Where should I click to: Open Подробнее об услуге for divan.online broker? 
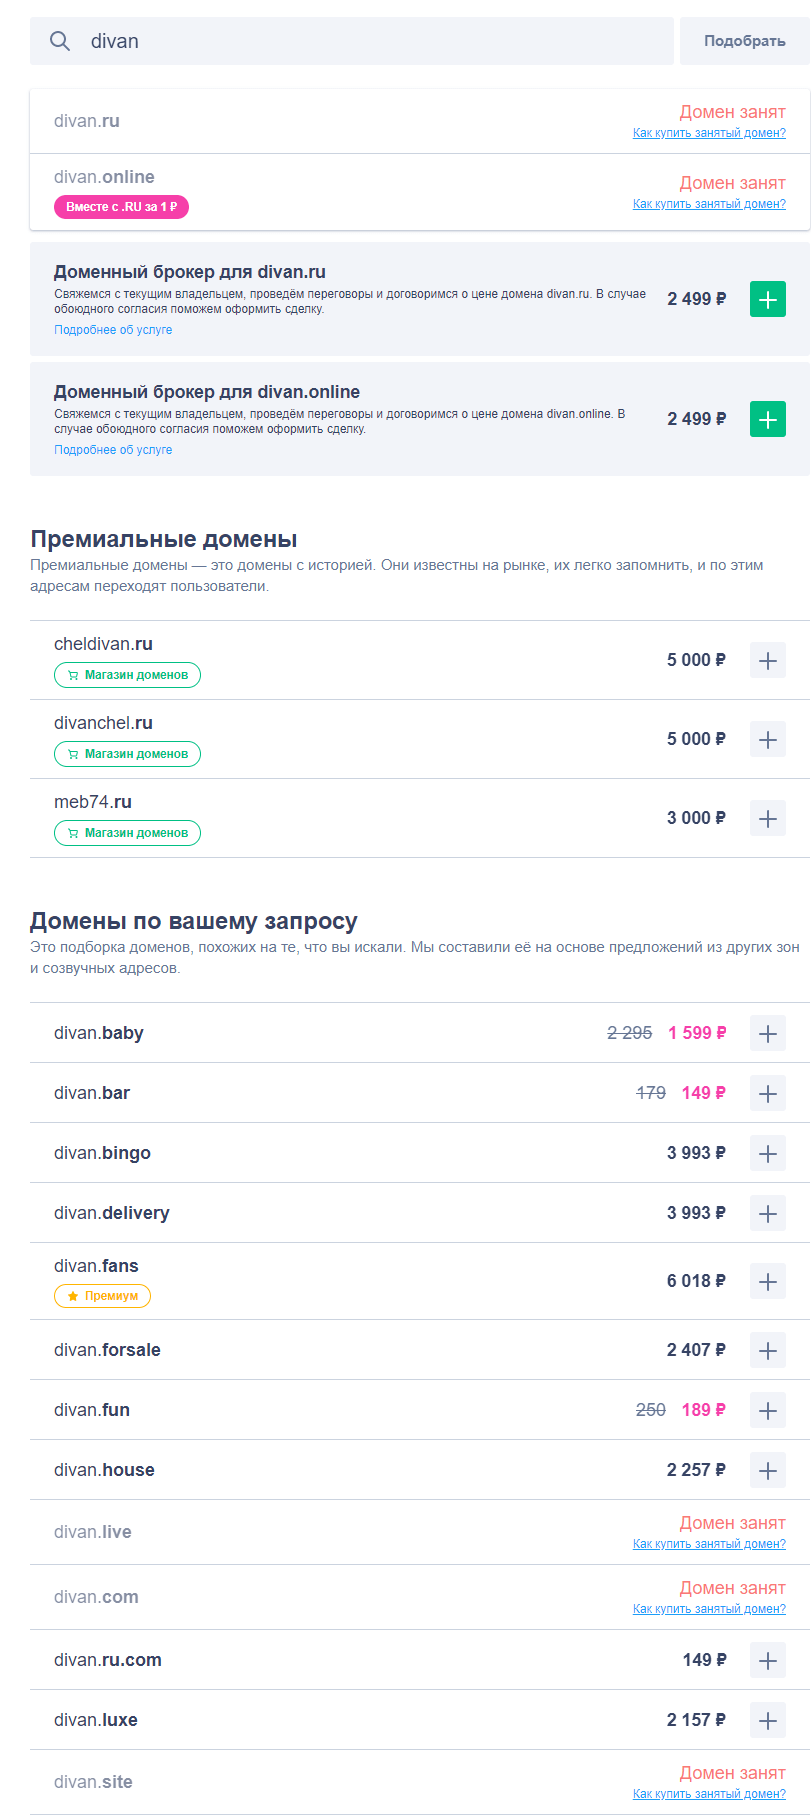tap(113, 450)
